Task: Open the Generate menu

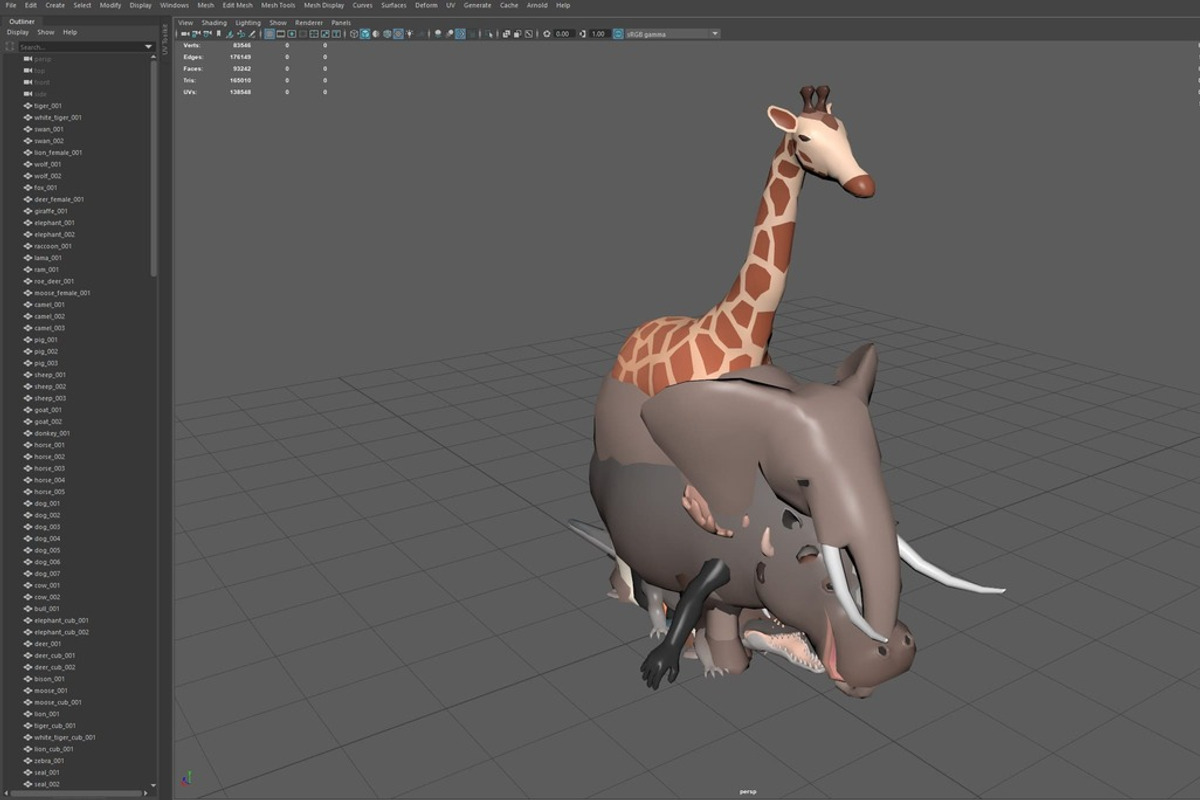Action: [x=477, y=5]
